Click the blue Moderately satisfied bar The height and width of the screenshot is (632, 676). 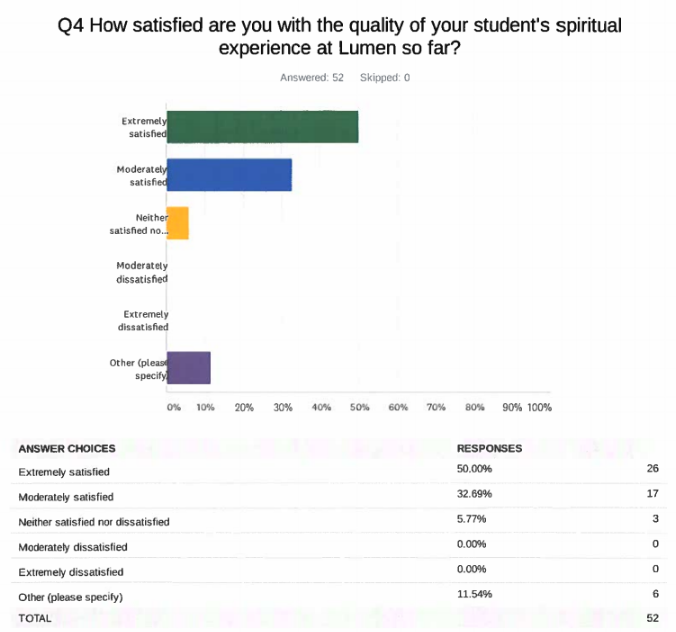[229, 175]
